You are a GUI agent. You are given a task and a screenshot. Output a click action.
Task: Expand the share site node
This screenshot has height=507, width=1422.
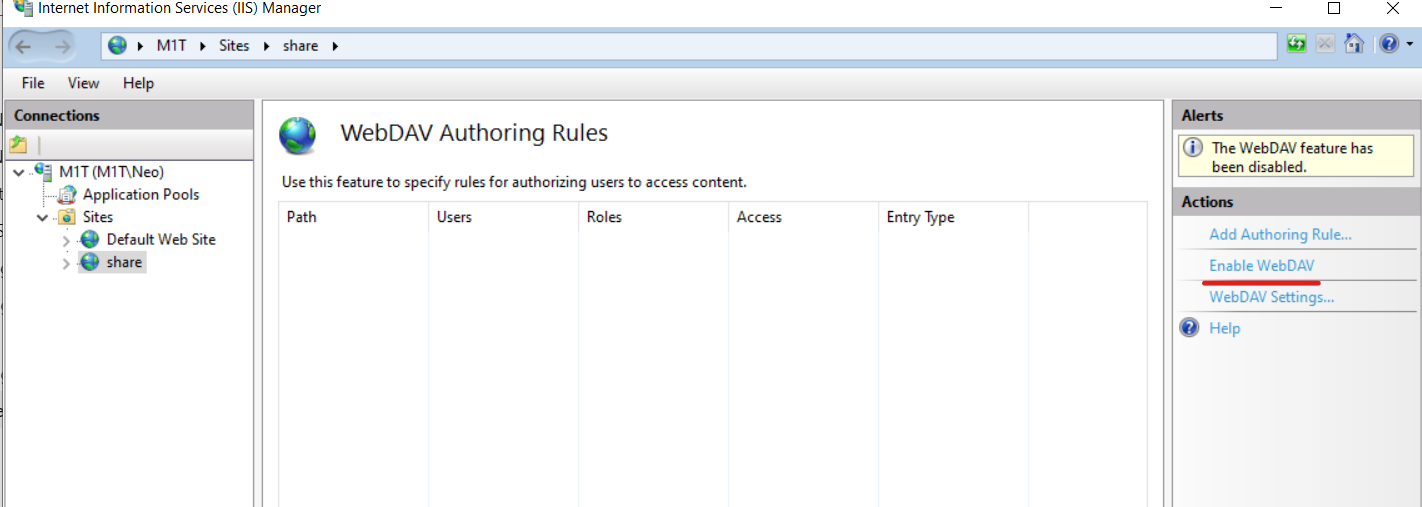66,263
